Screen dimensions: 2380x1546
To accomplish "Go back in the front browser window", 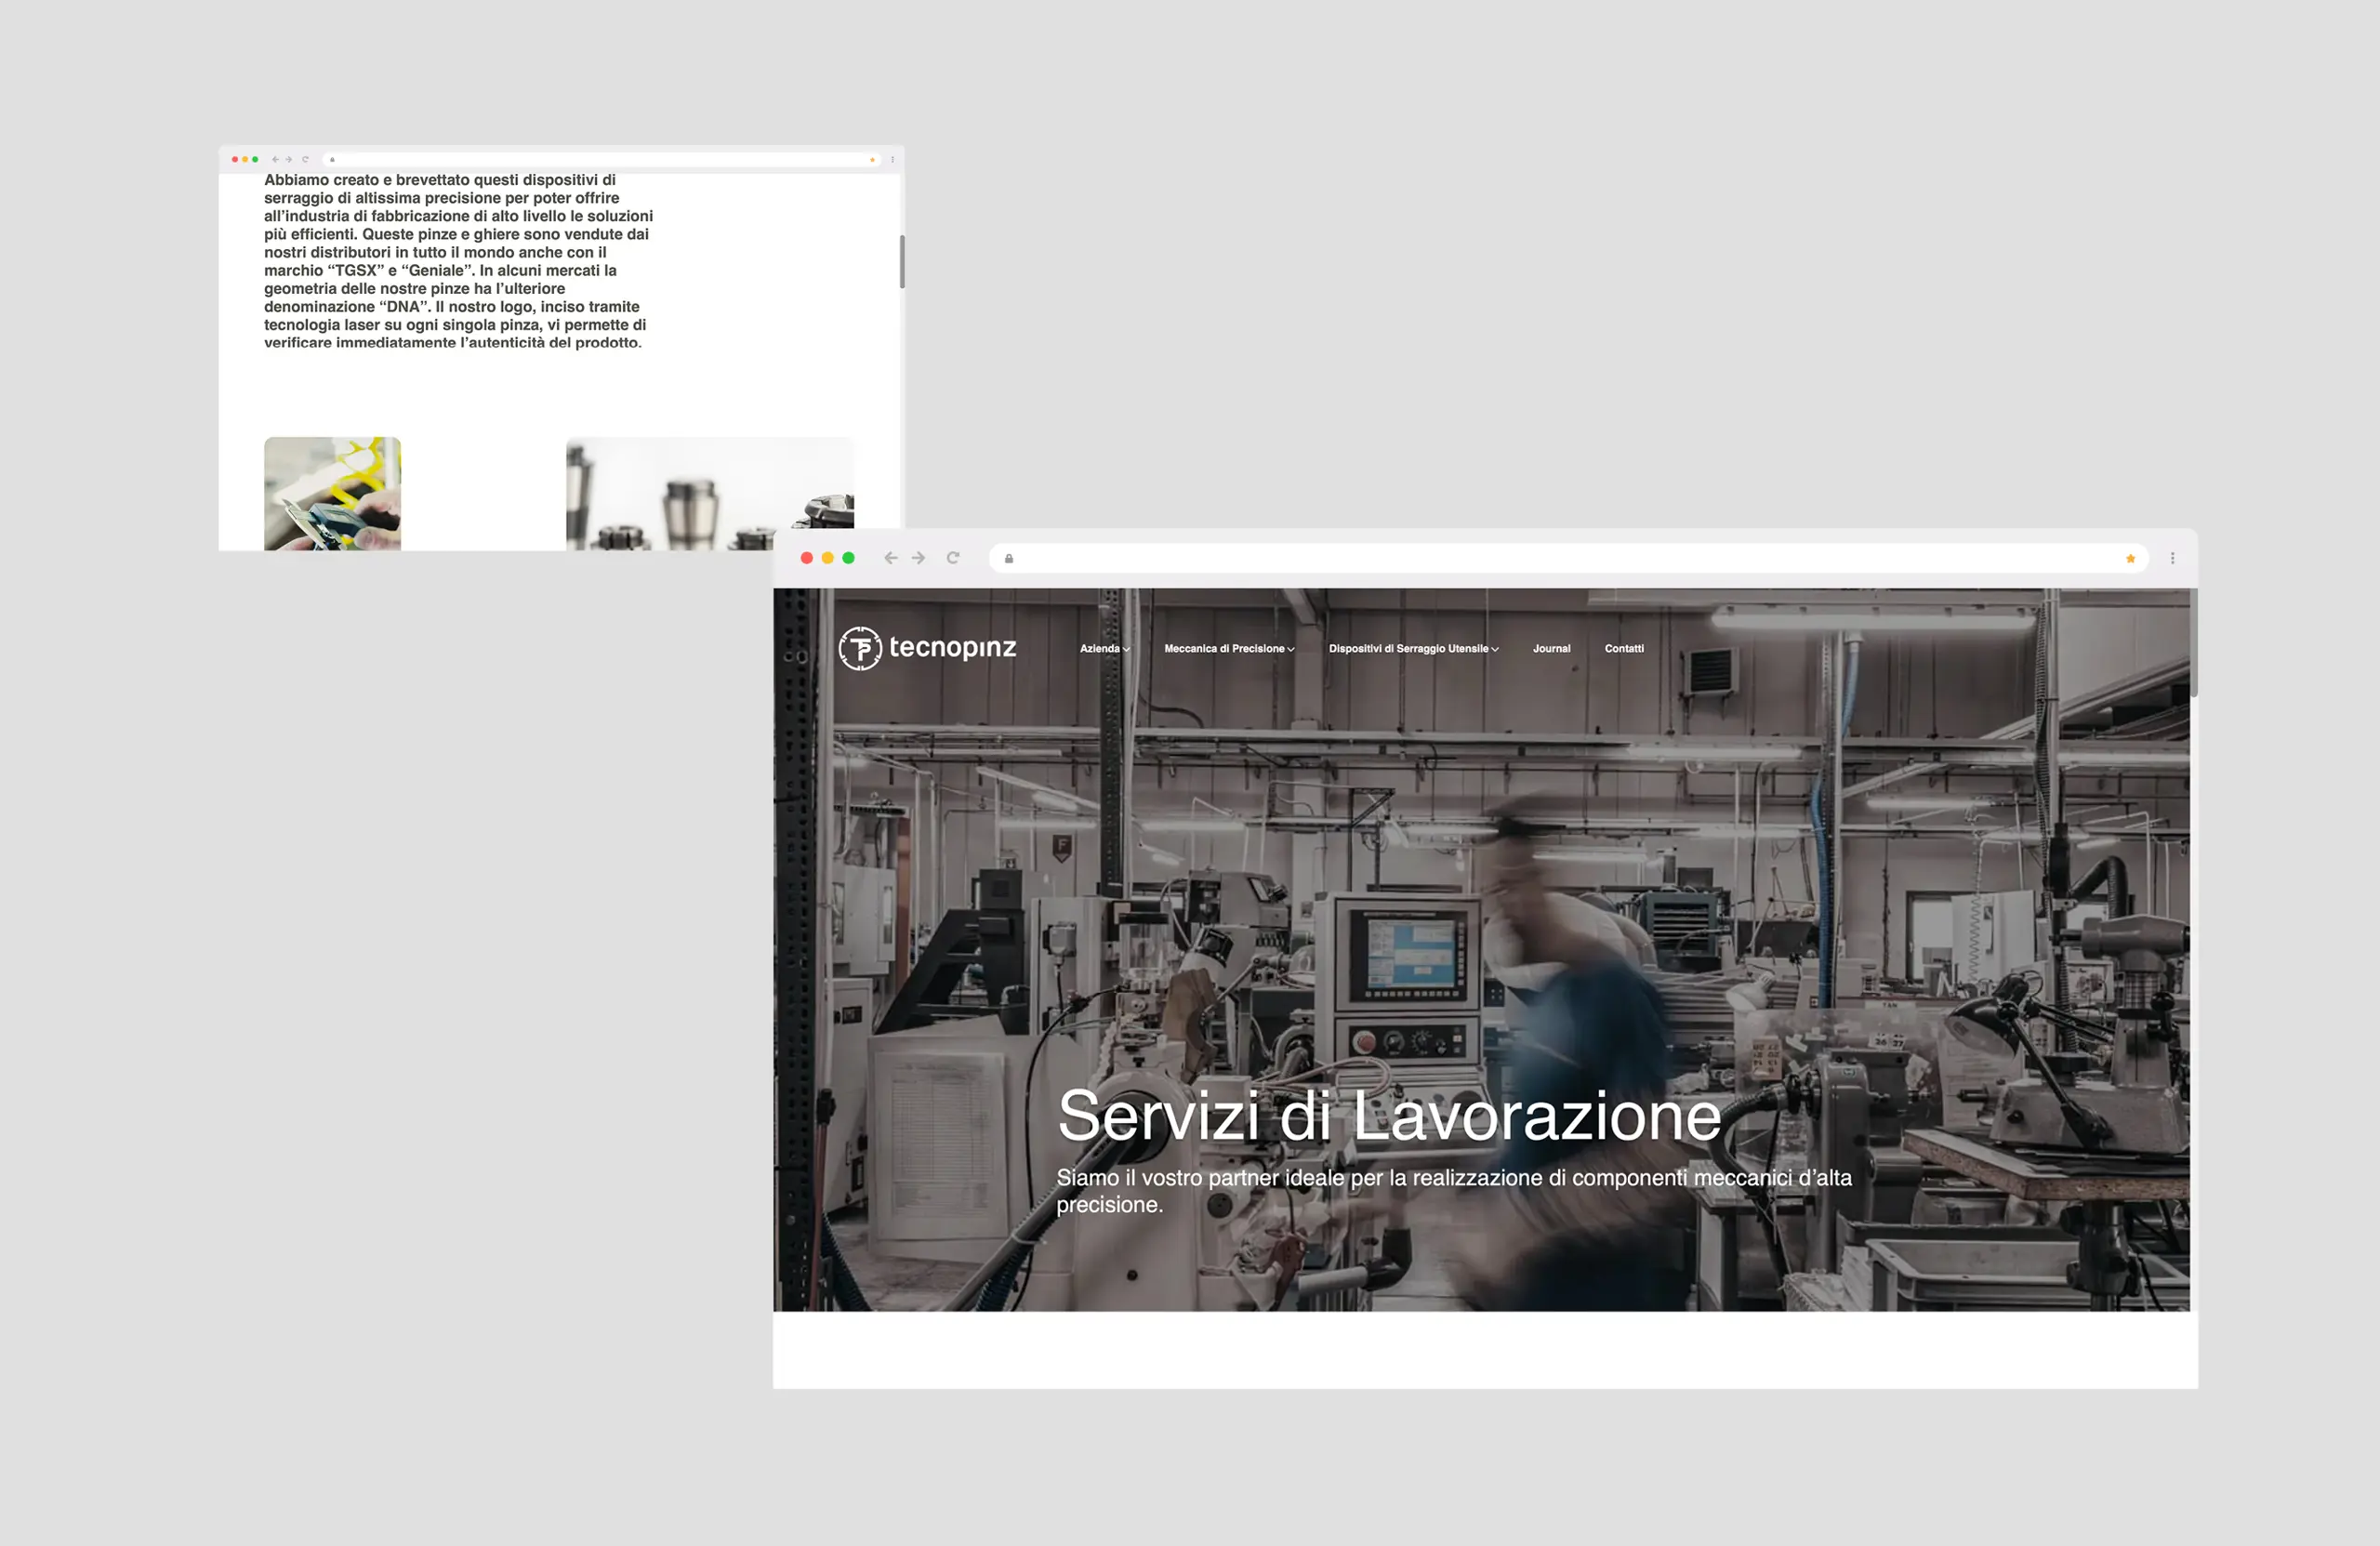I will 890,558.
